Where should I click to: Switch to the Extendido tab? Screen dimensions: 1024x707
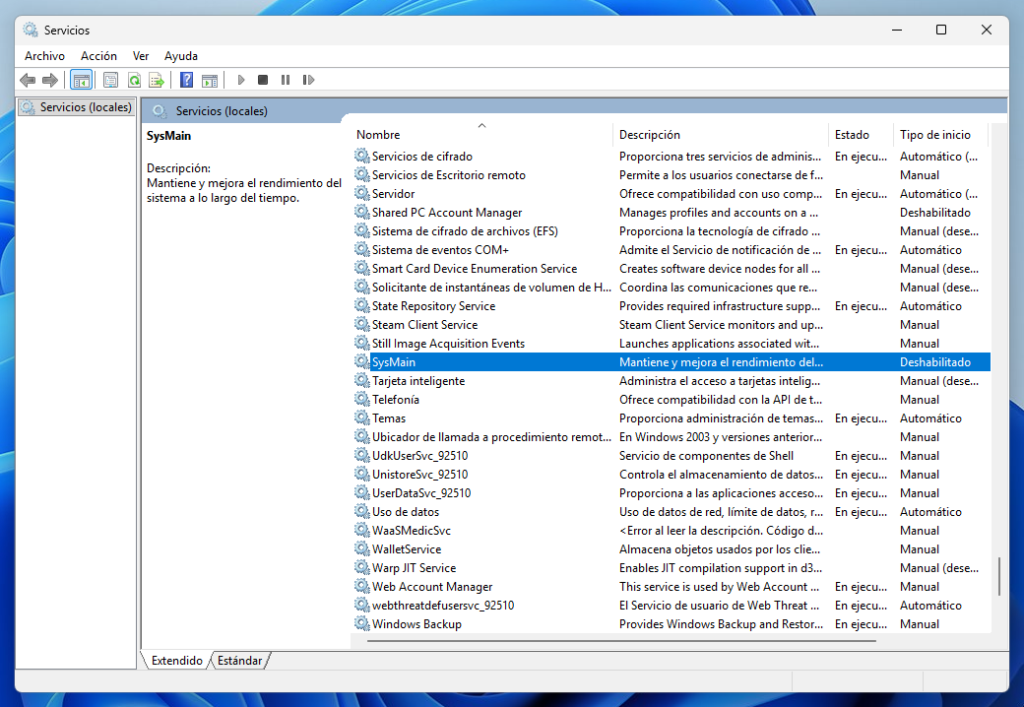pos(177,661)
